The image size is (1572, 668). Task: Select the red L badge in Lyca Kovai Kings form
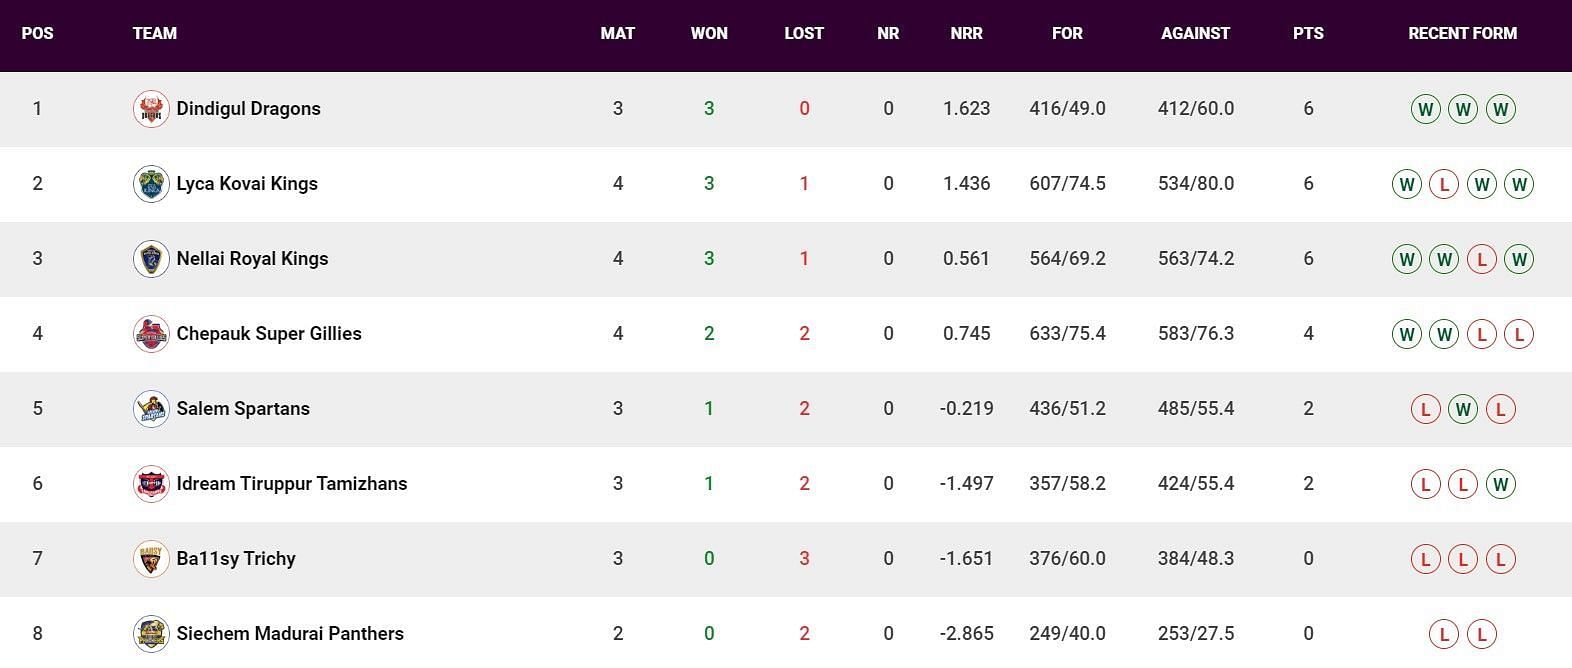click(1443, 184)
